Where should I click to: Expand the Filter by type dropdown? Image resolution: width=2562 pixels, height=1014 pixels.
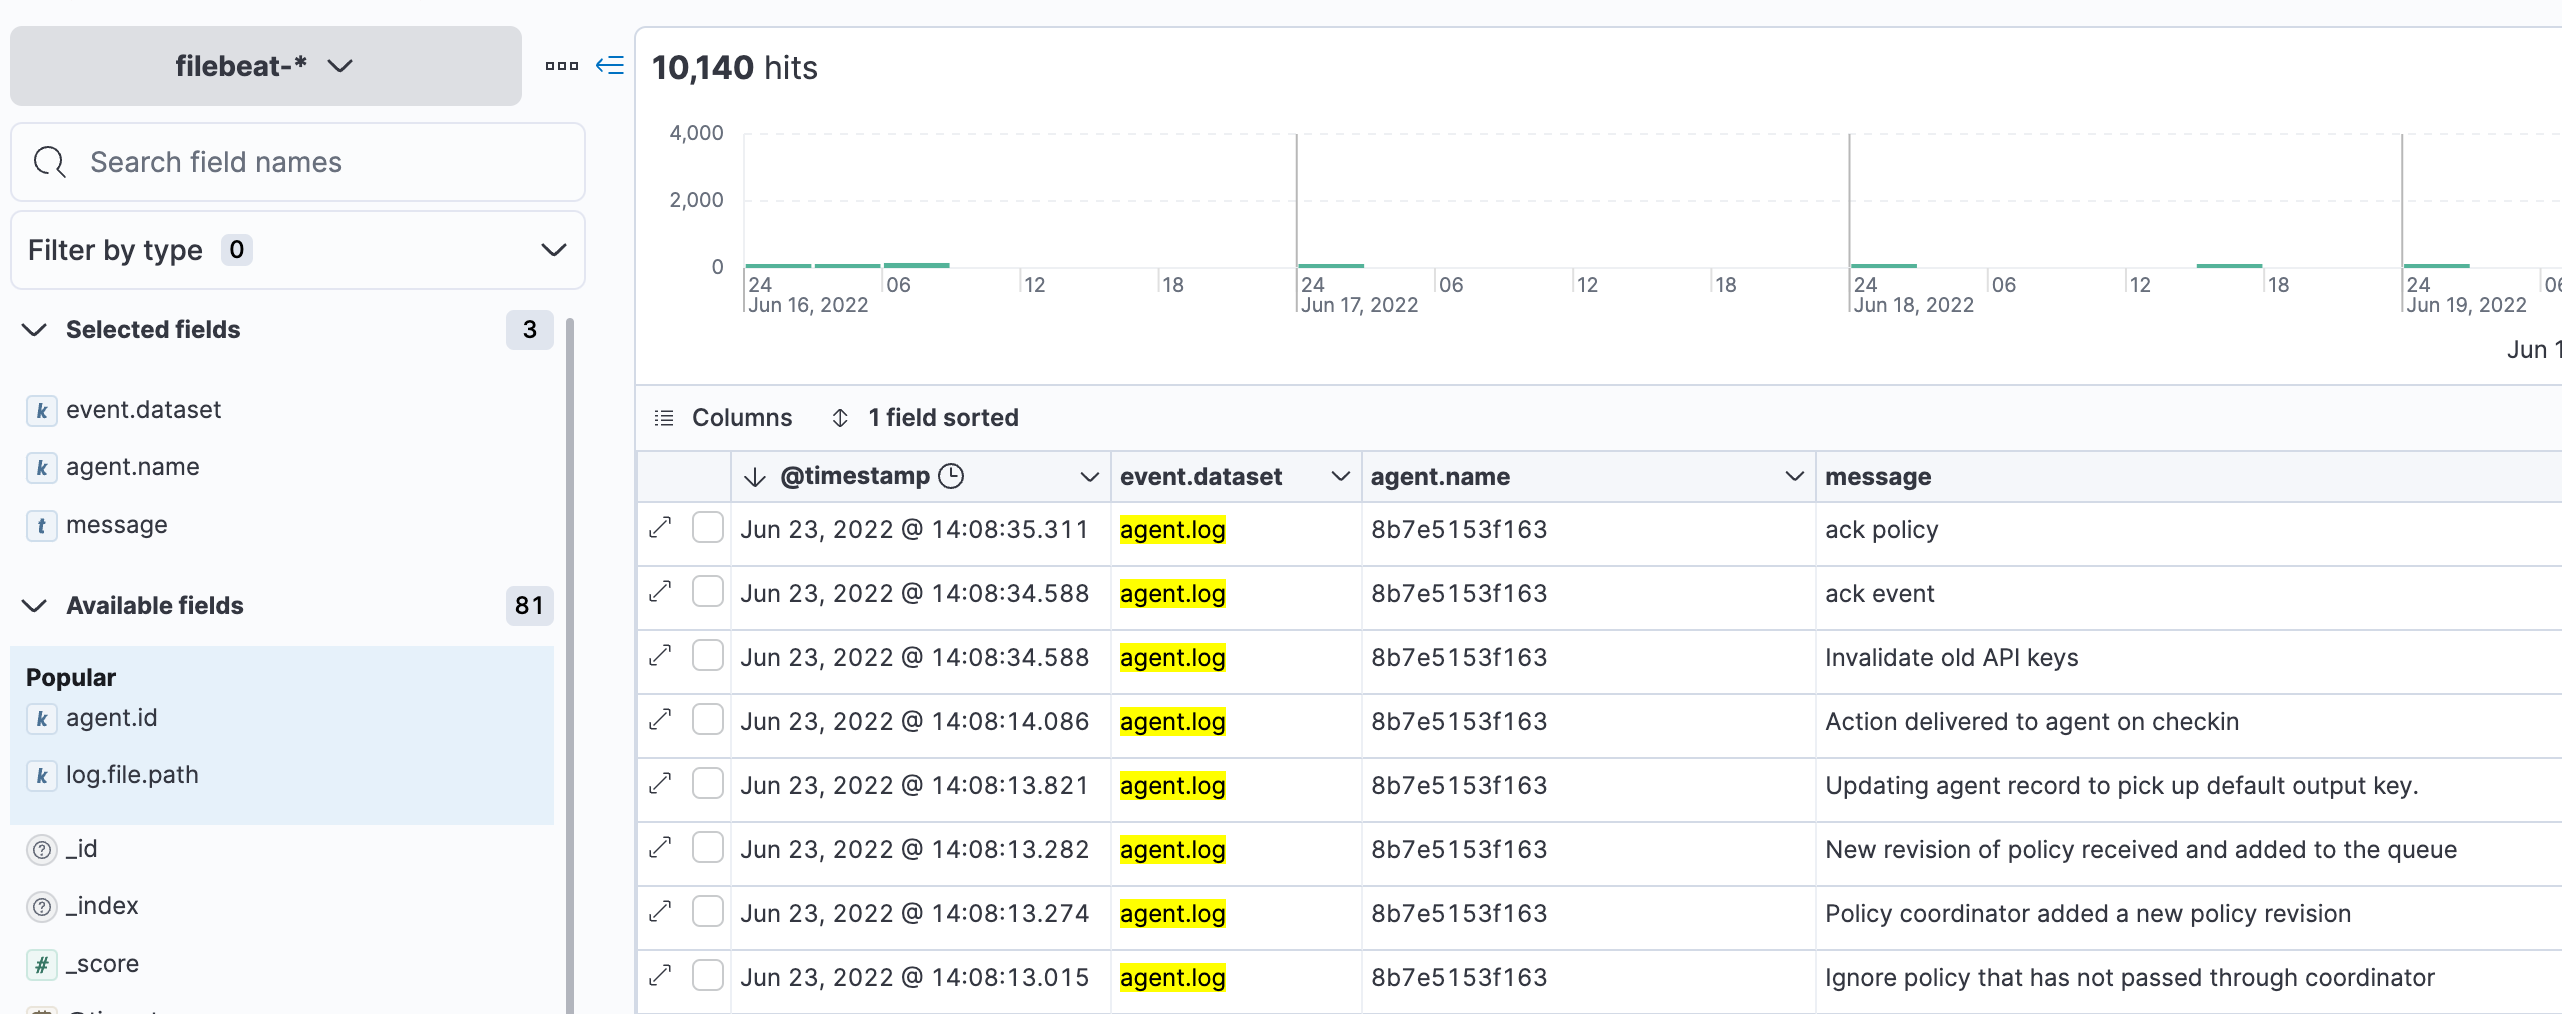tap(551, 249)
